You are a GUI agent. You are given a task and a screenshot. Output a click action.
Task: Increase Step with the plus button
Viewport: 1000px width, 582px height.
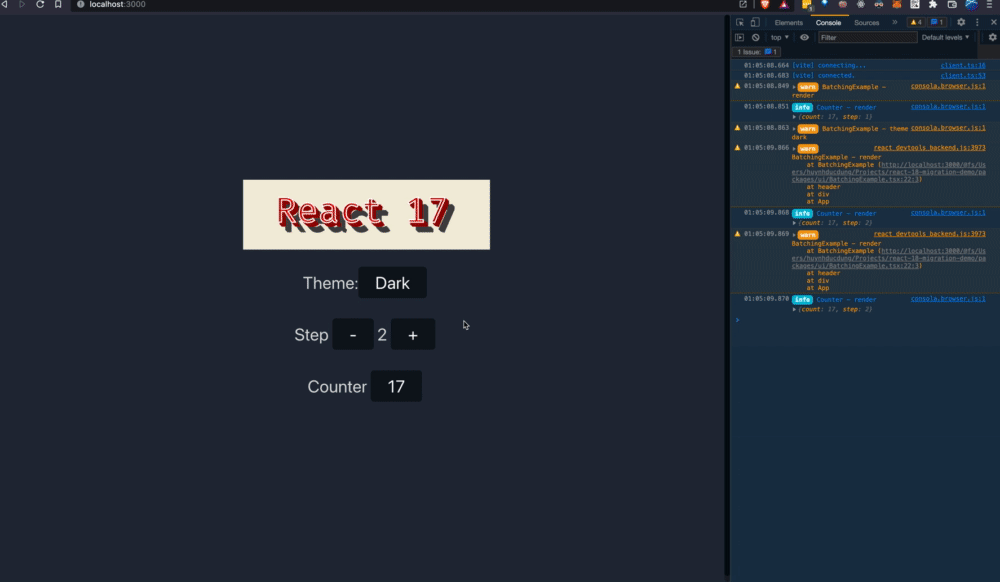(413, 334)
